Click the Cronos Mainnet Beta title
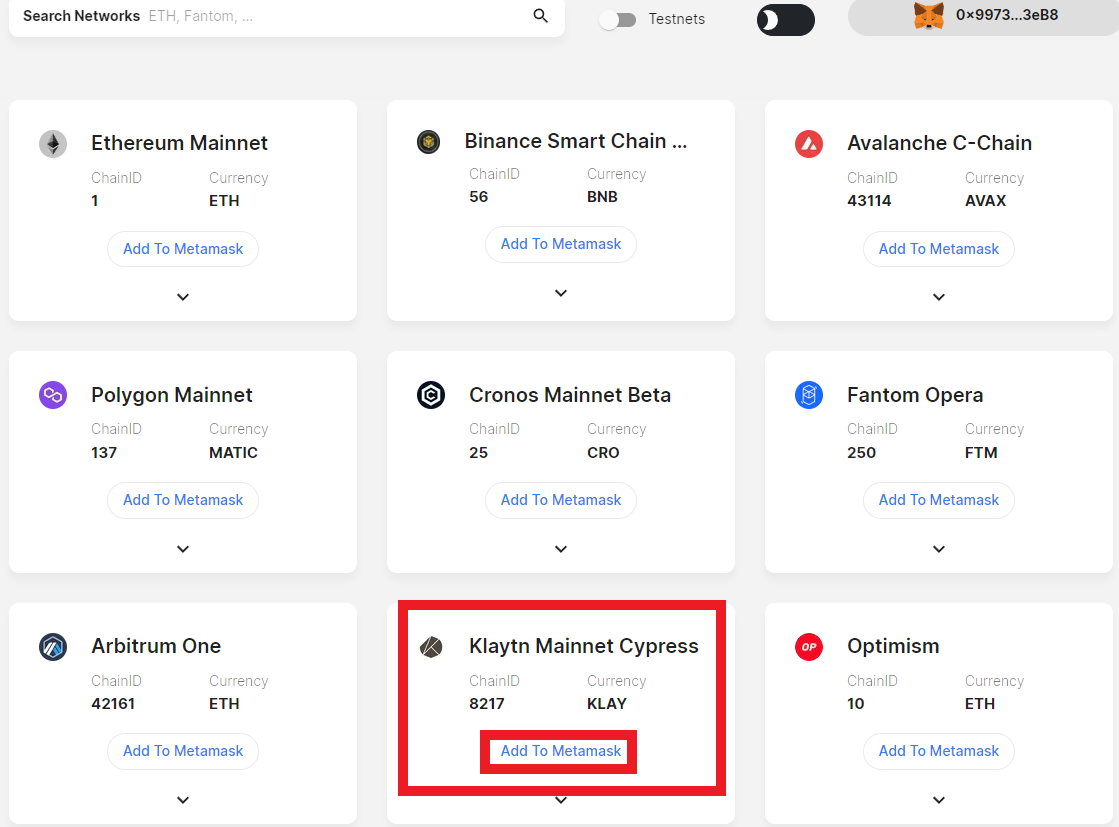Image resolution: width=1119 pixels, height=827 pixels. (569, 395)
